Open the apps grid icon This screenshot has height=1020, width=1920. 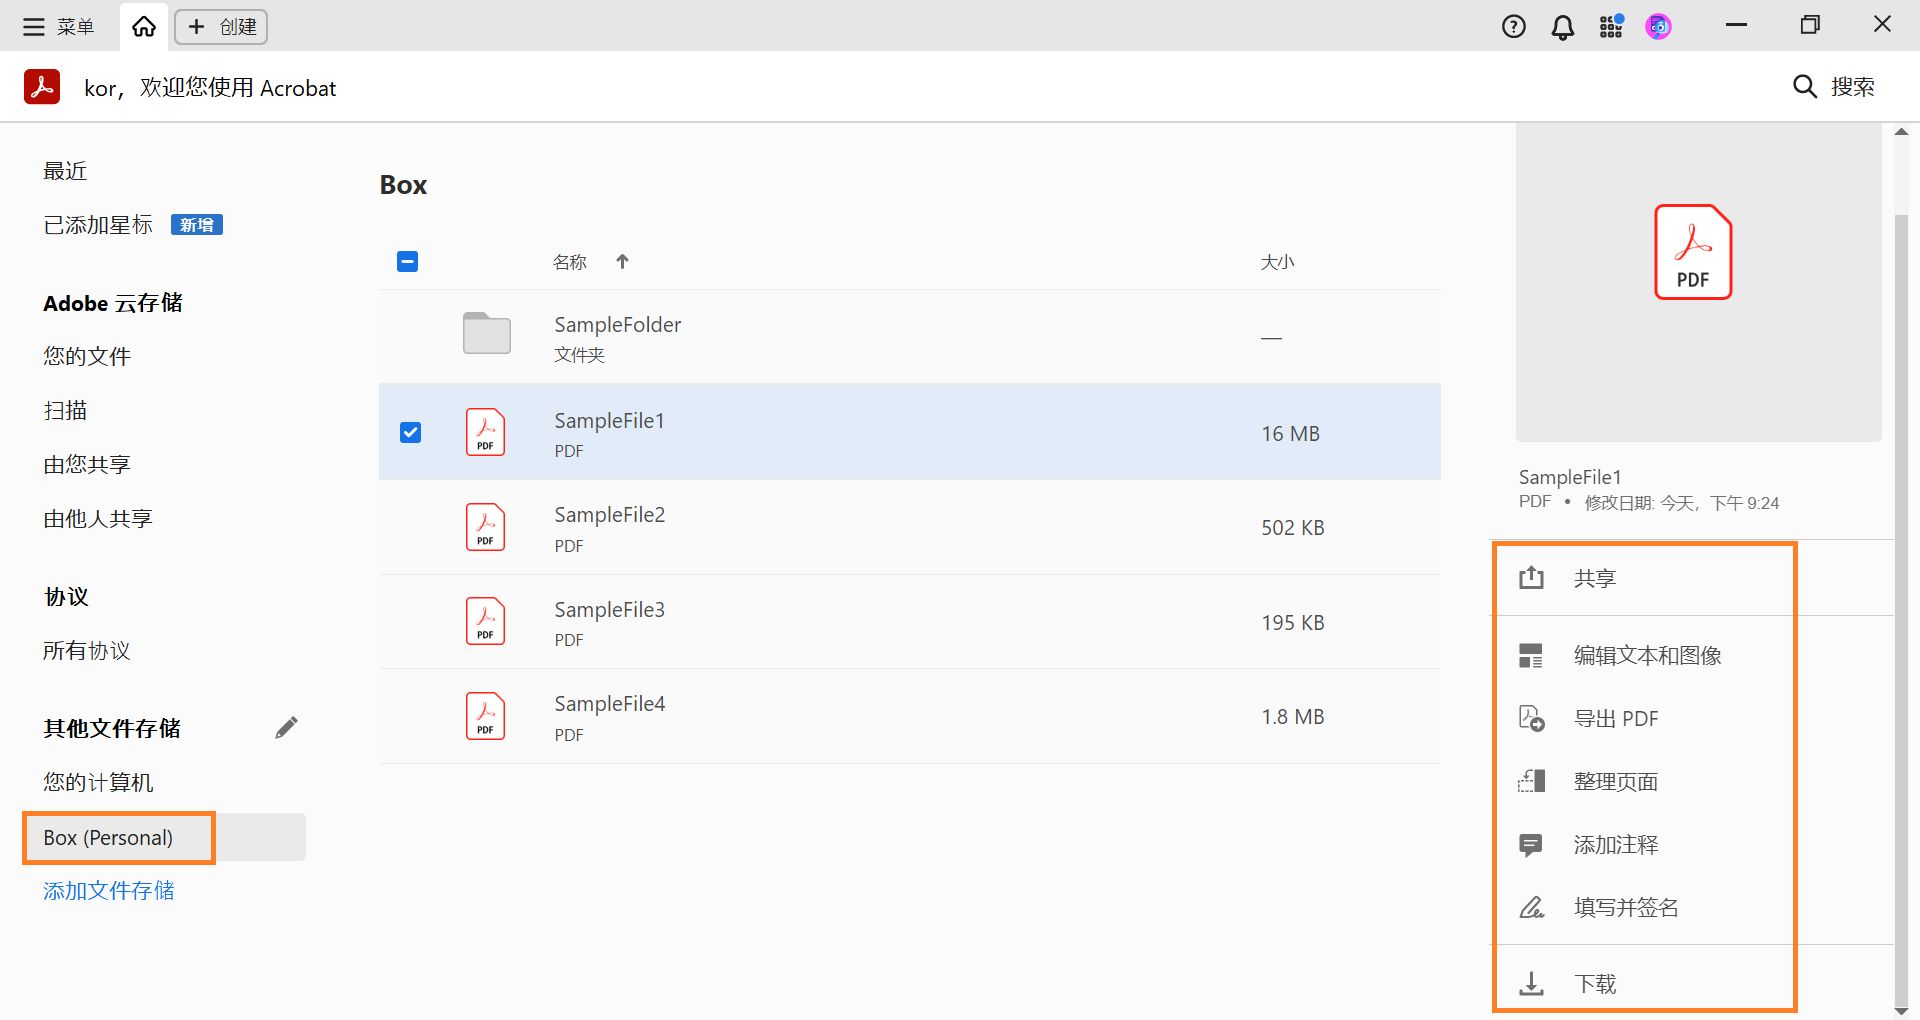coord(1610,27)
